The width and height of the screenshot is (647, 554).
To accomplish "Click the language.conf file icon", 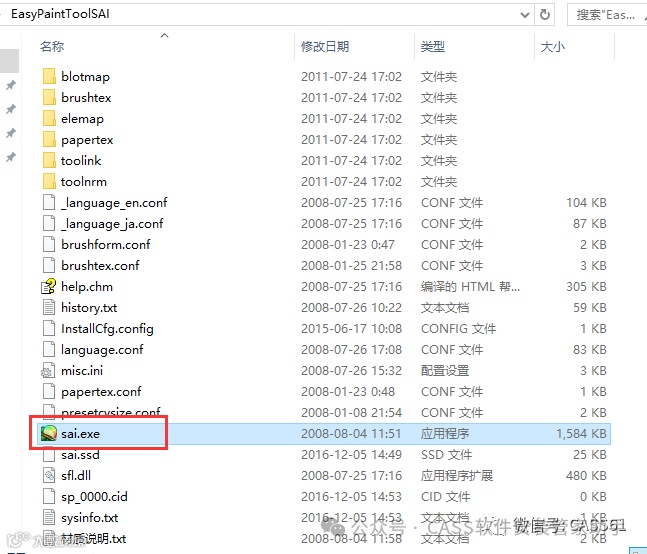I will pyautogui.click(x=49, y=349).
